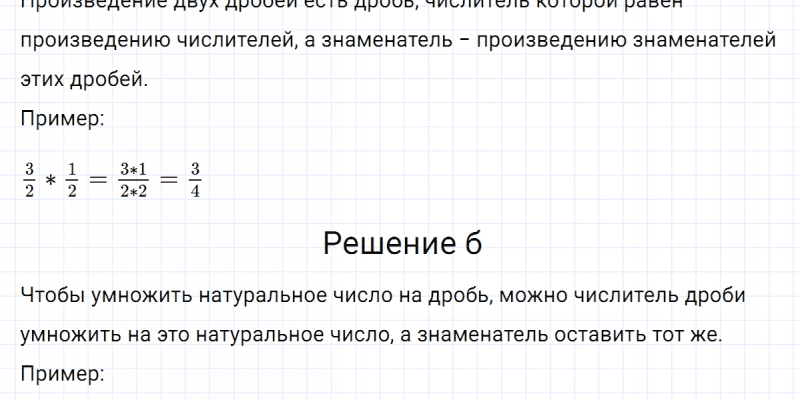Click the word "можно" in the Решение б text

[x=526, y=296]
